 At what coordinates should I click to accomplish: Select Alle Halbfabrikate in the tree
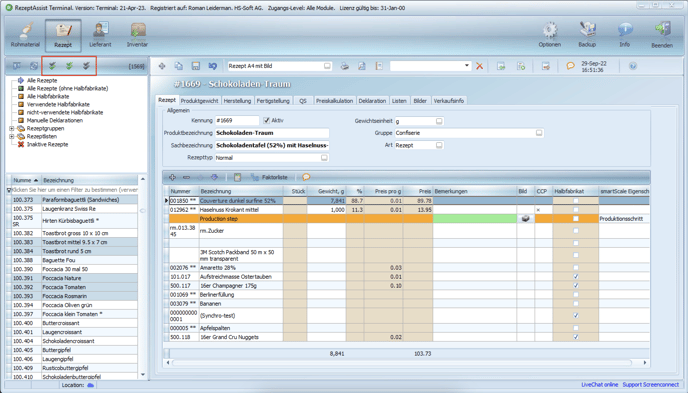pos(48,96)
